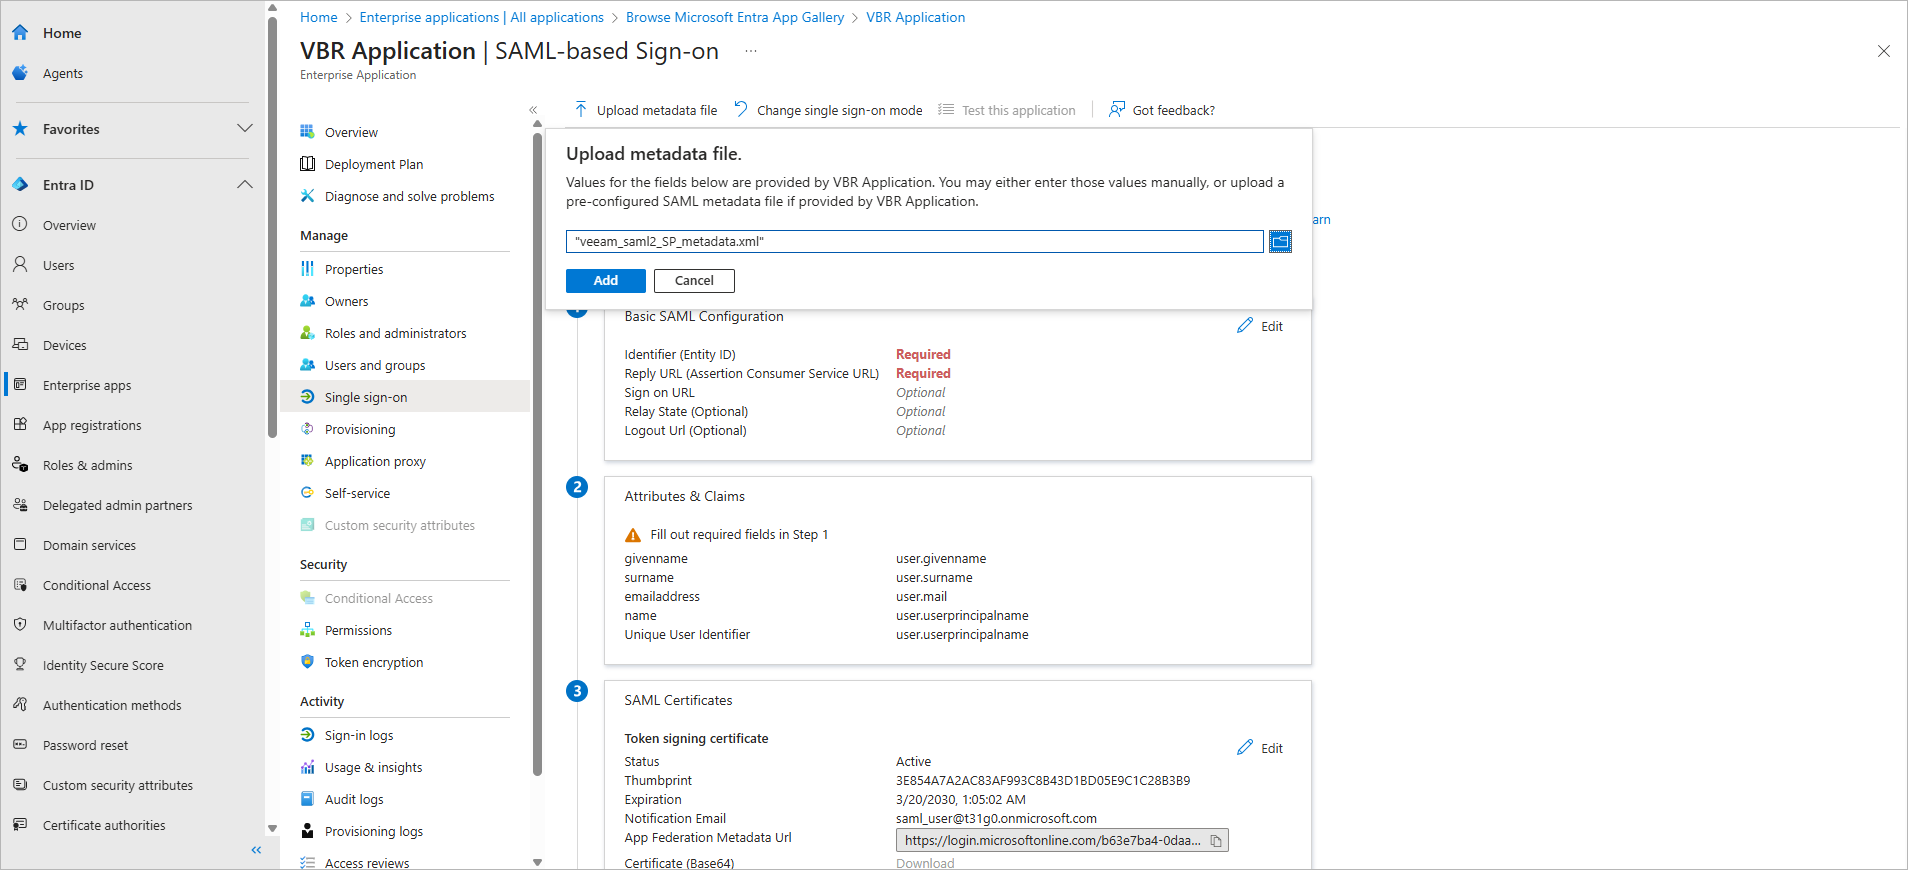Click the Add button
The width and height of the screenshot is (1908, 870).
606,281
